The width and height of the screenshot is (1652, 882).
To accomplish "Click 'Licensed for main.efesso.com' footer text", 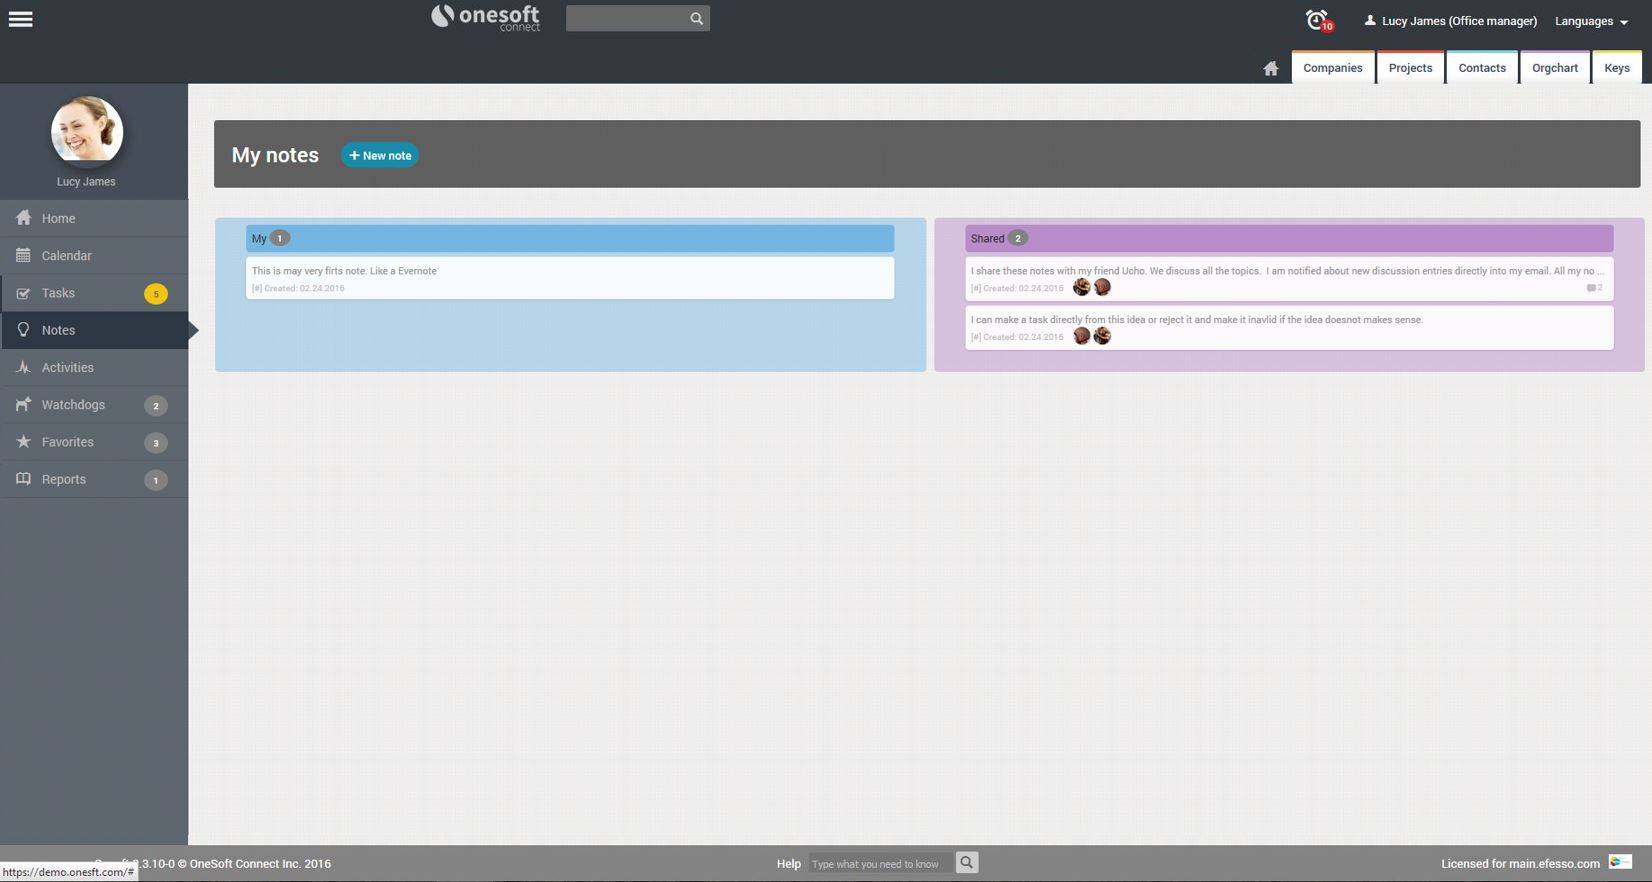I will tap(1520, 864).
